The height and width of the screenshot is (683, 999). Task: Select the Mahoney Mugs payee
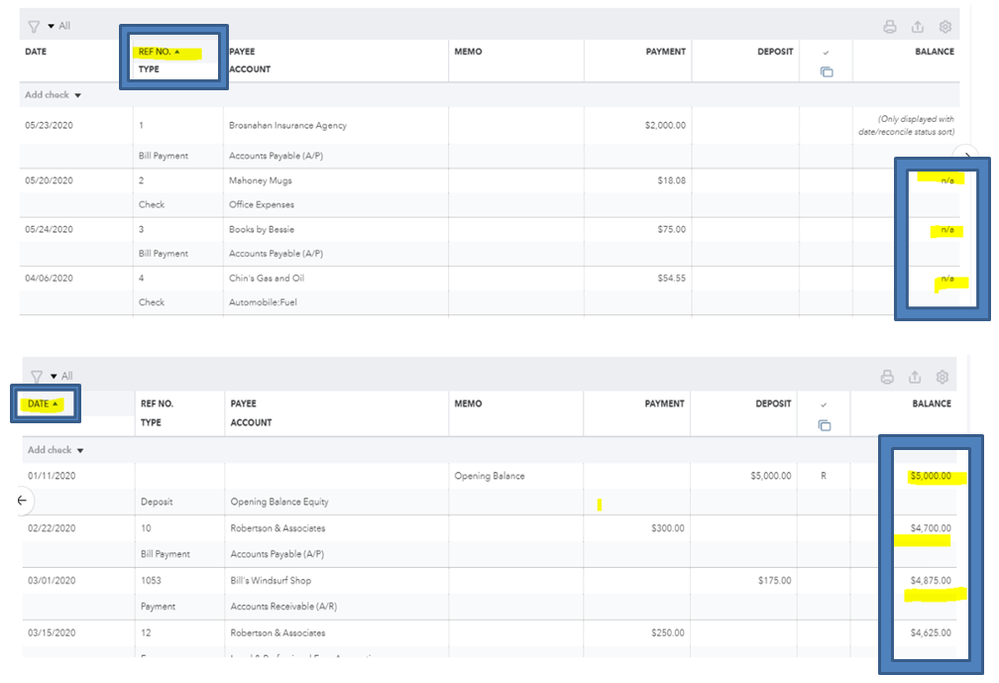click(x=261, y=181)
